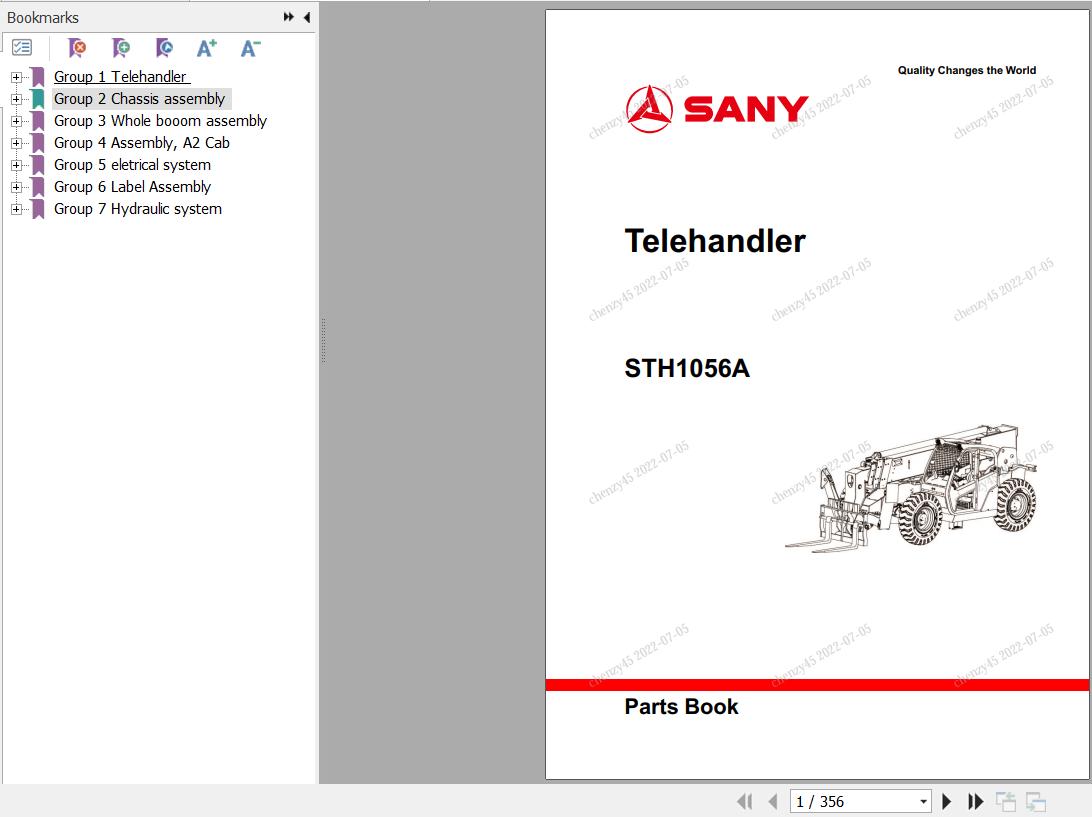Jump to the last page

click(975, 801)
